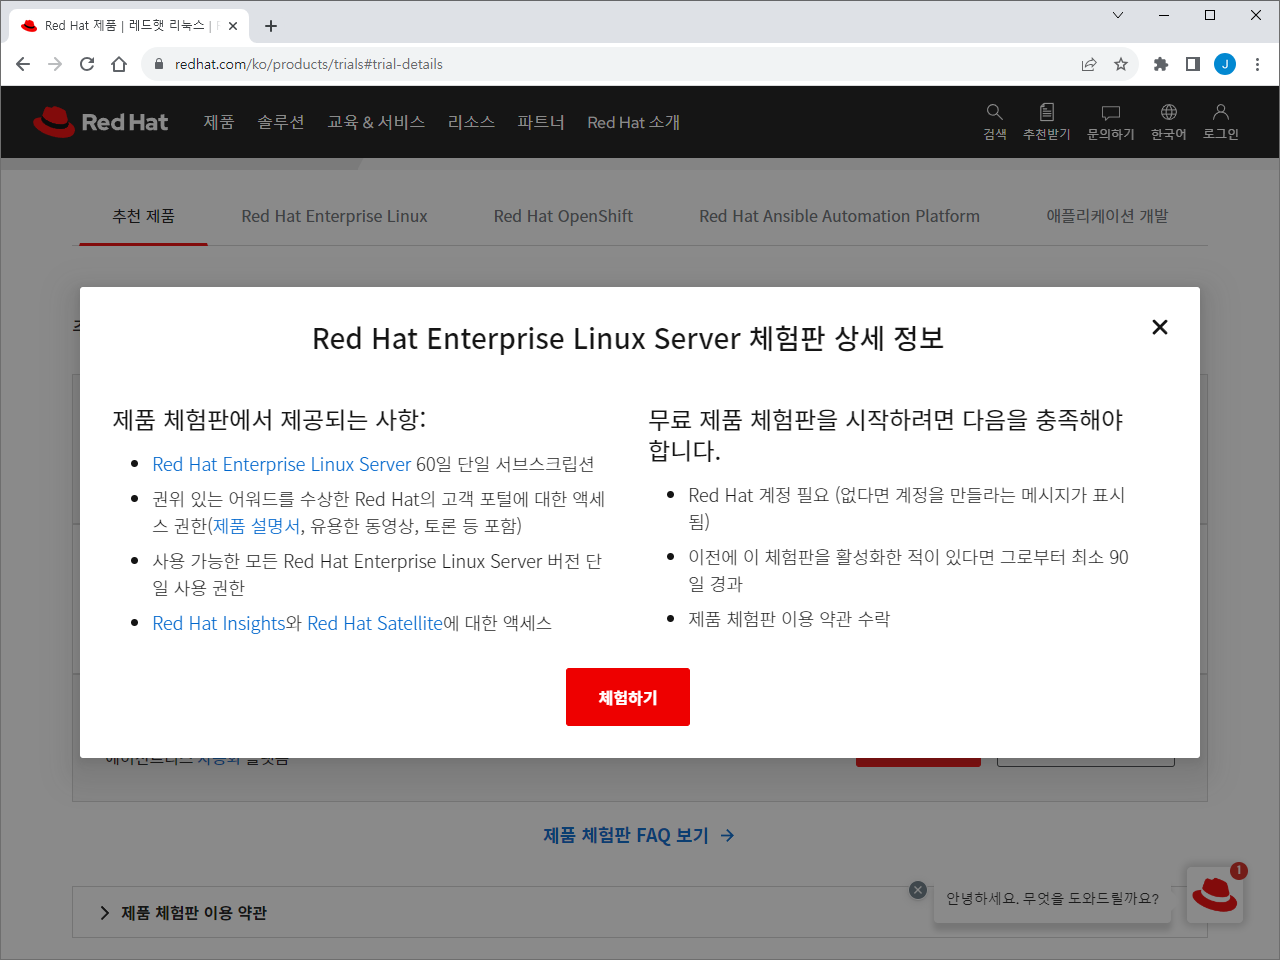The image size is (1280, 960).
Task: Click the red 체험하기 button
Action: 628,697
